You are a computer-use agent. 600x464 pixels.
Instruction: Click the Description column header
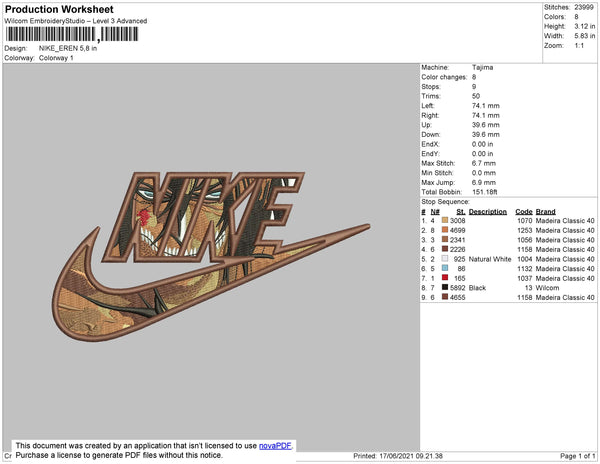point(488,212)
